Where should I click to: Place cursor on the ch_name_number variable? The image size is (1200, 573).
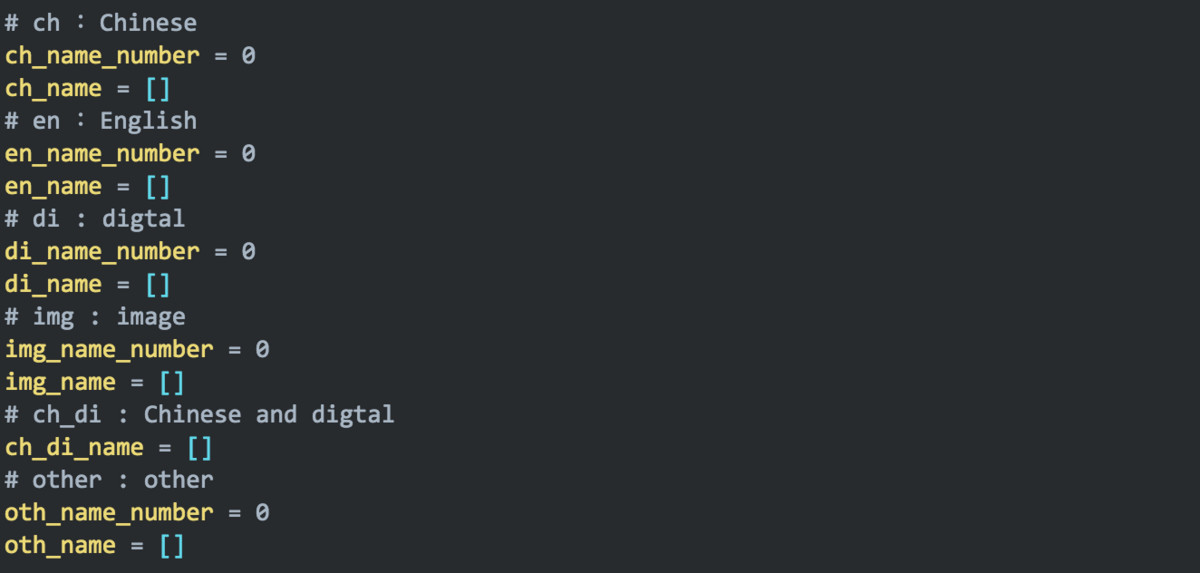click(102, 56)
